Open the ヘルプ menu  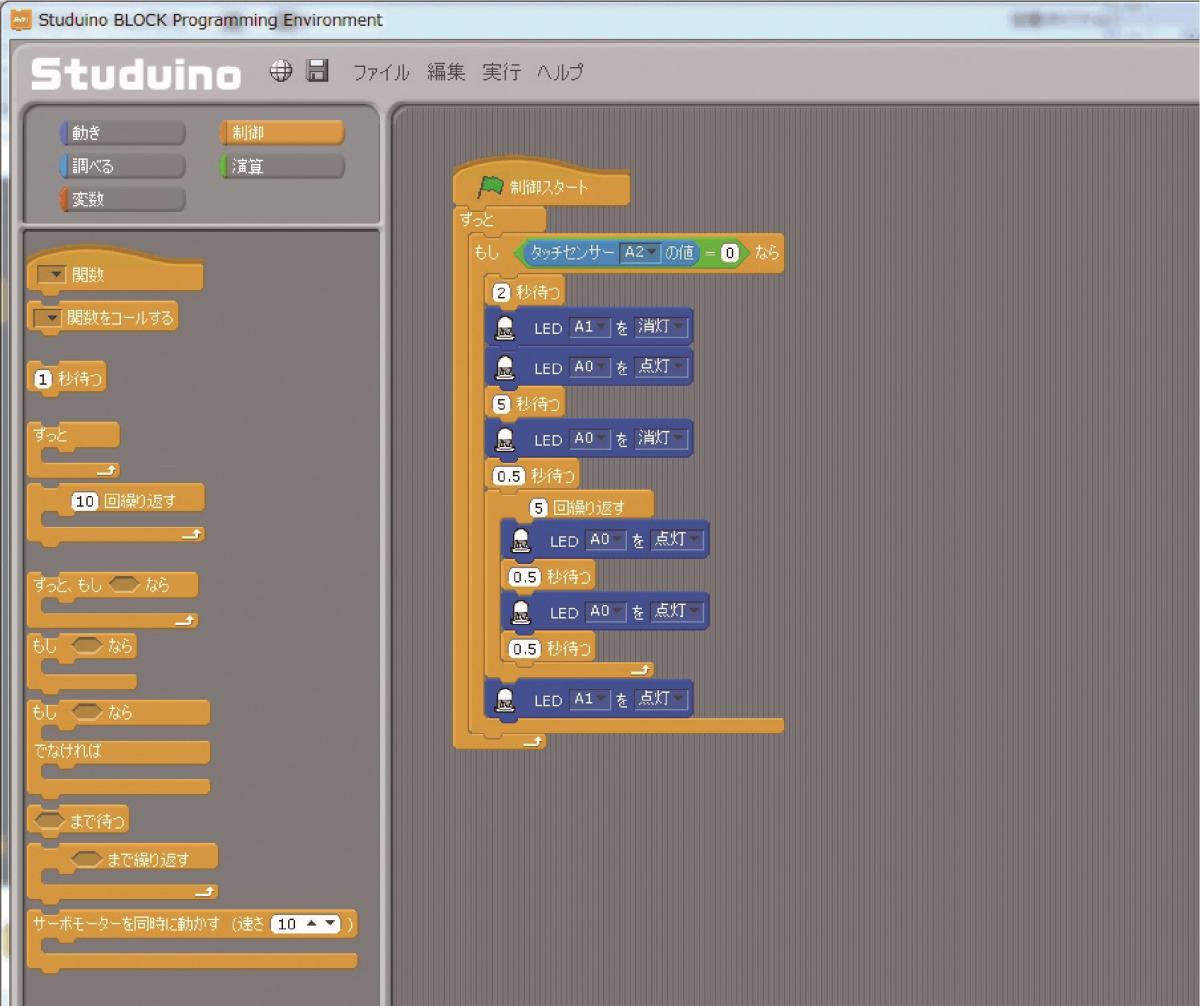pos(560,72)
